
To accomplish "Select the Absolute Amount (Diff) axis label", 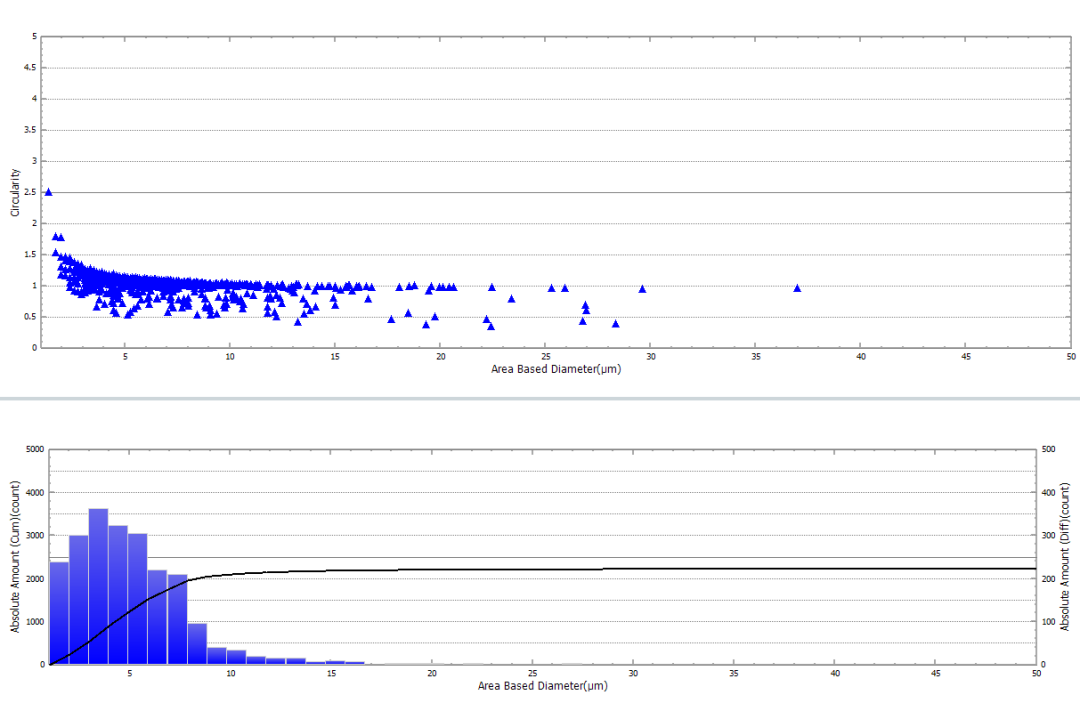I will tap(1066, 556).
